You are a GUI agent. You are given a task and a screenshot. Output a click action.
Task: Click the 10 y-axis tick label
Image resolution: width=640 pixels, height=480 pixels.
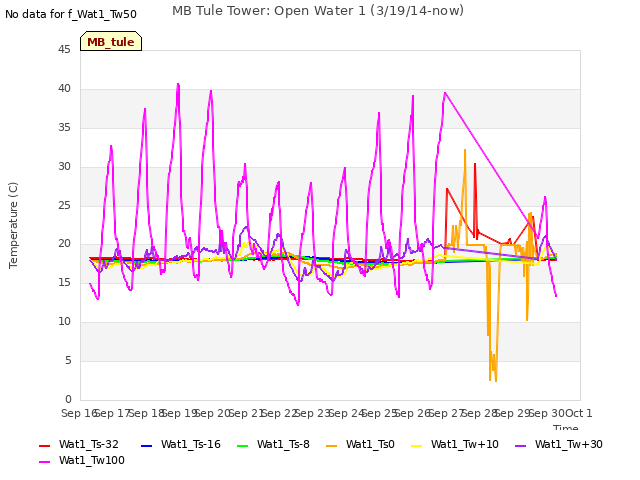64,322
